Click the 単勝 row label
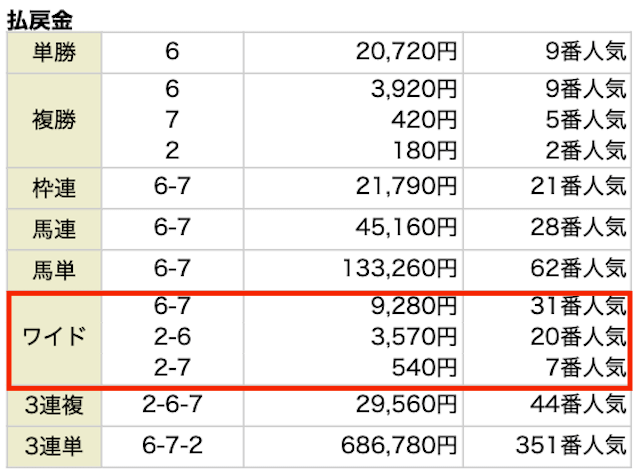 pyautogui.click(x=54, y=53)
